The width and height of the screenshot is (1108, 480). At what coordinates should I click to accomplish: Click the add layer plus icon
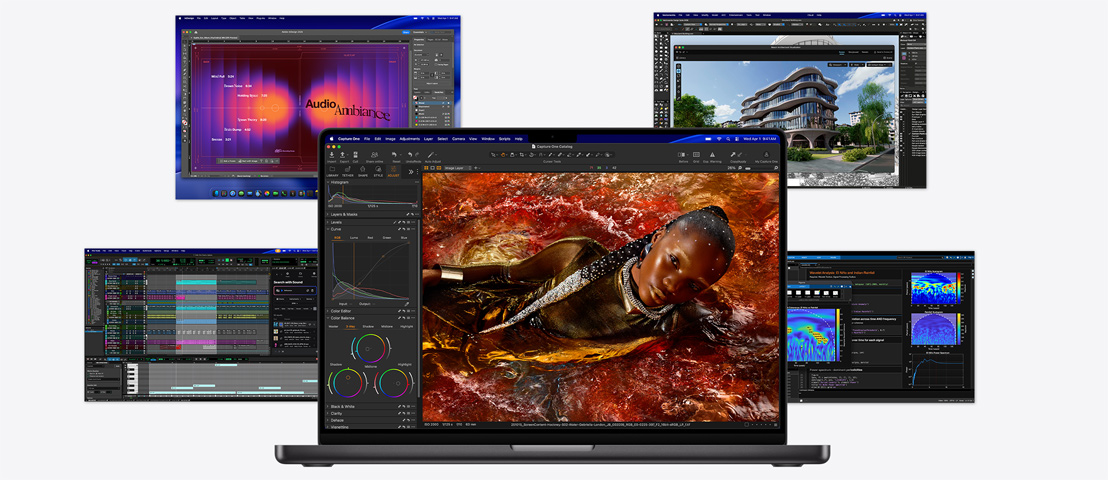pyautogui.click(x=476, y=168)
